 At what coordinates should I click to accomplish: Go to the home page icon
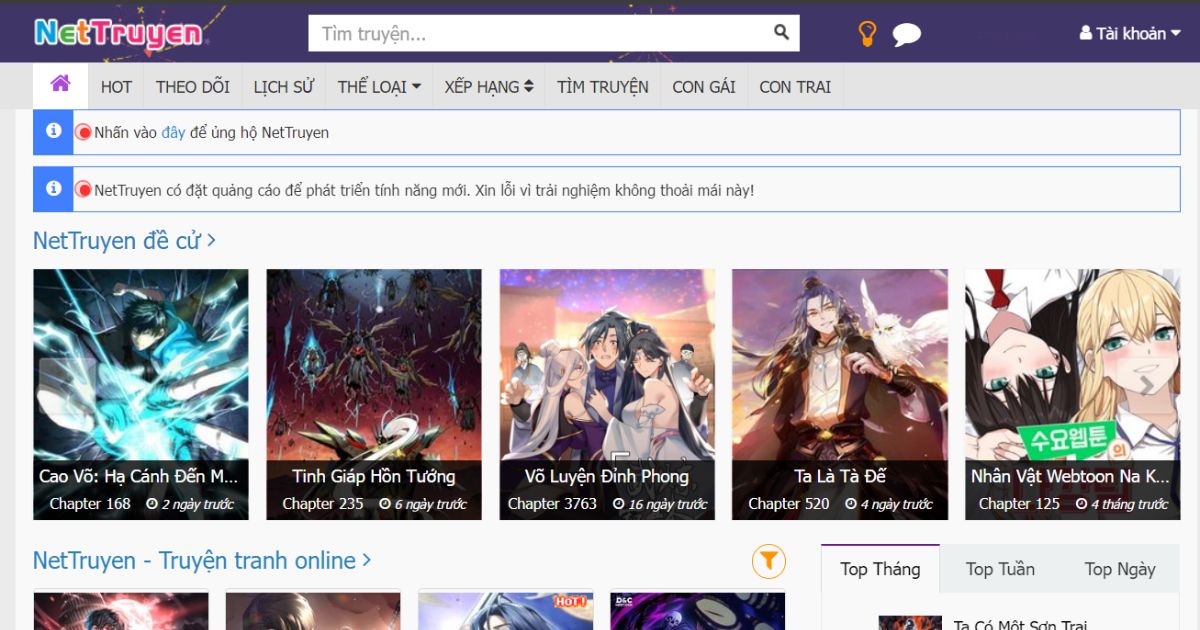pos(60,85)
